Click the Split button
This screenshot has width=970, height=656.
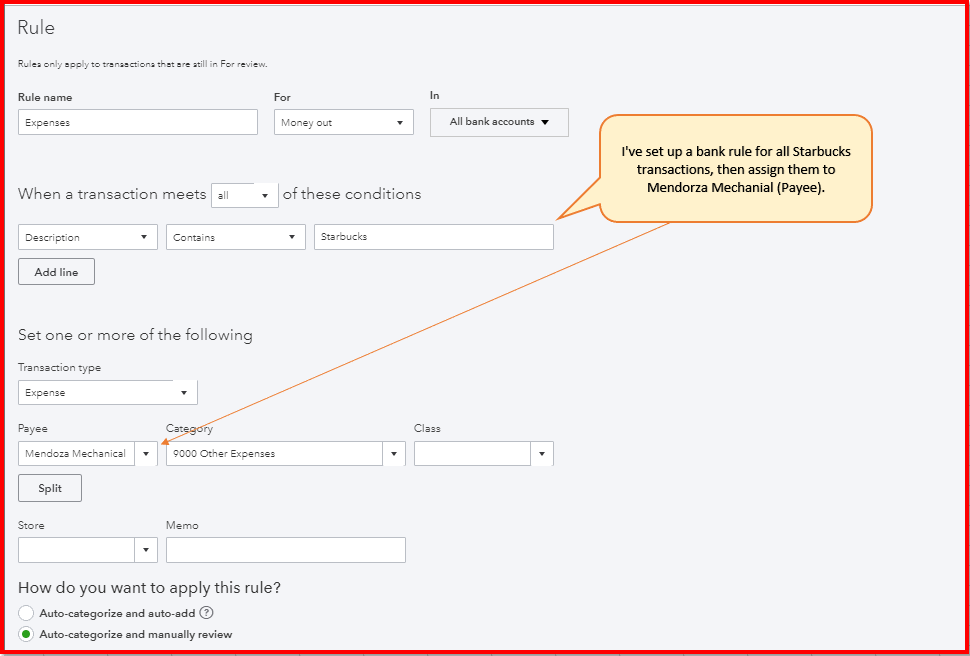click(x=50, y=488)
